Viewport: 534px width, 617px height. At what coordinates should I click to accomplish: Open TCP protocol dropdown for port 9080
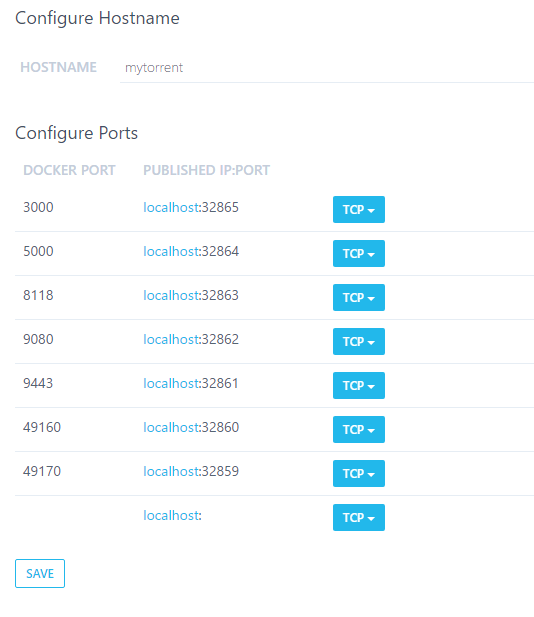coord(358,342)
